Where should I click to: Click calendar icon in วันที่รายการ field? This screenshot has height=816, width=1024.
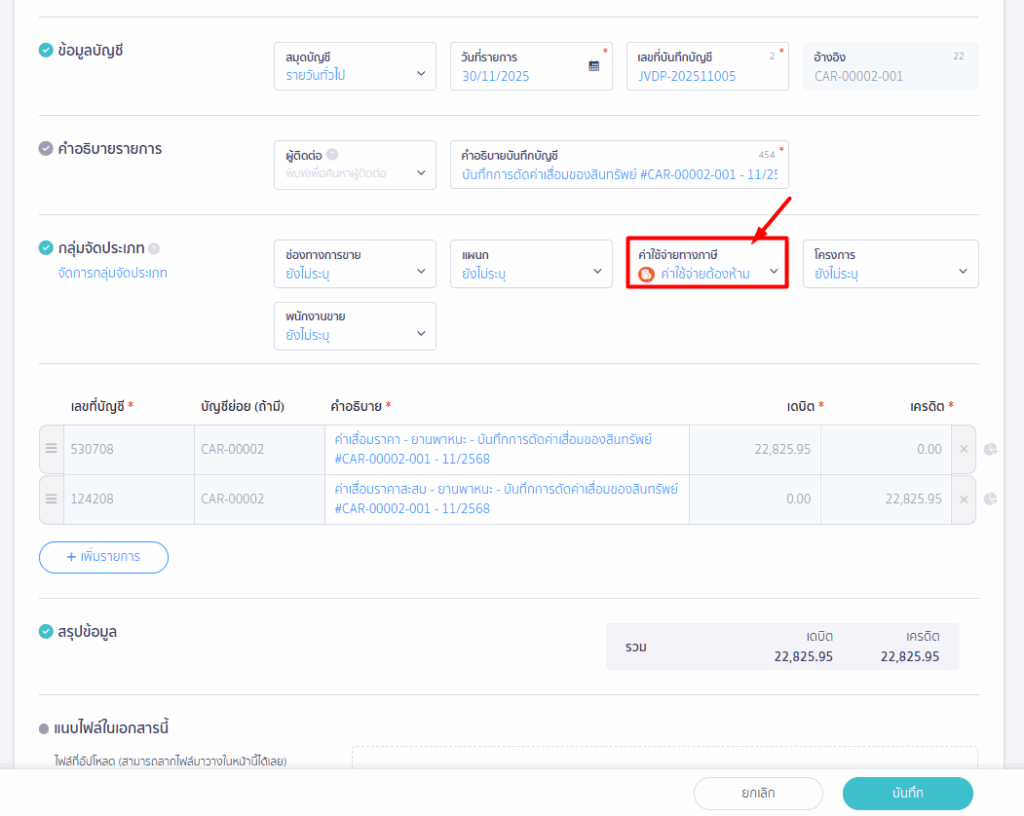point(594,66)
